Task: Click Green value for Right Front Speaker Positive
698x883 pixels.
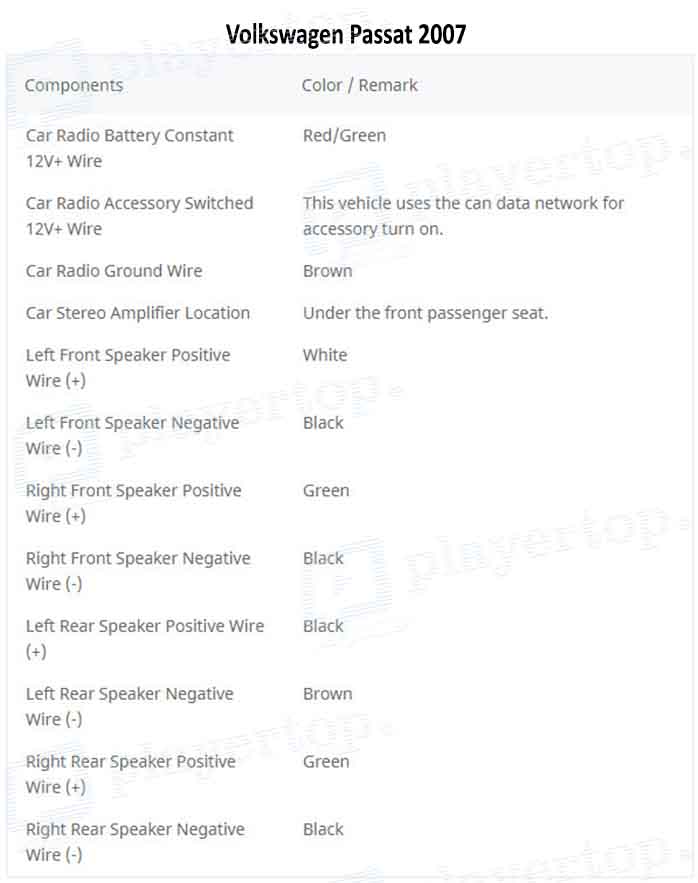Action: (x=326, y=490)
